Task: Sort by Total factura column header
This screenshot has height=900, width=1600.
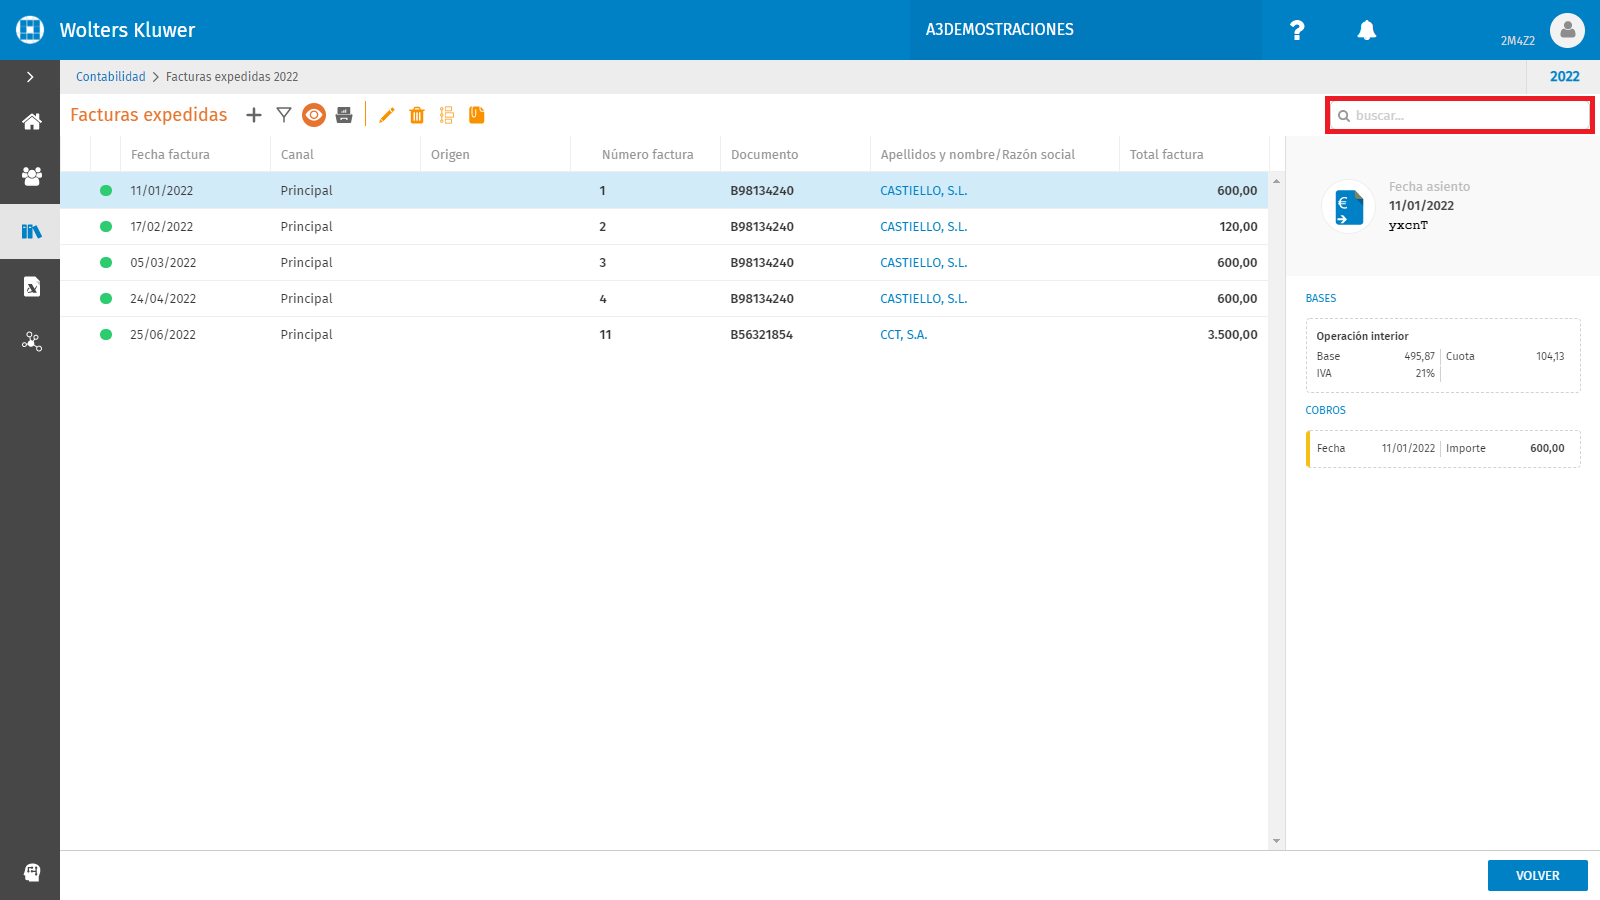Action: point(1166,155)
